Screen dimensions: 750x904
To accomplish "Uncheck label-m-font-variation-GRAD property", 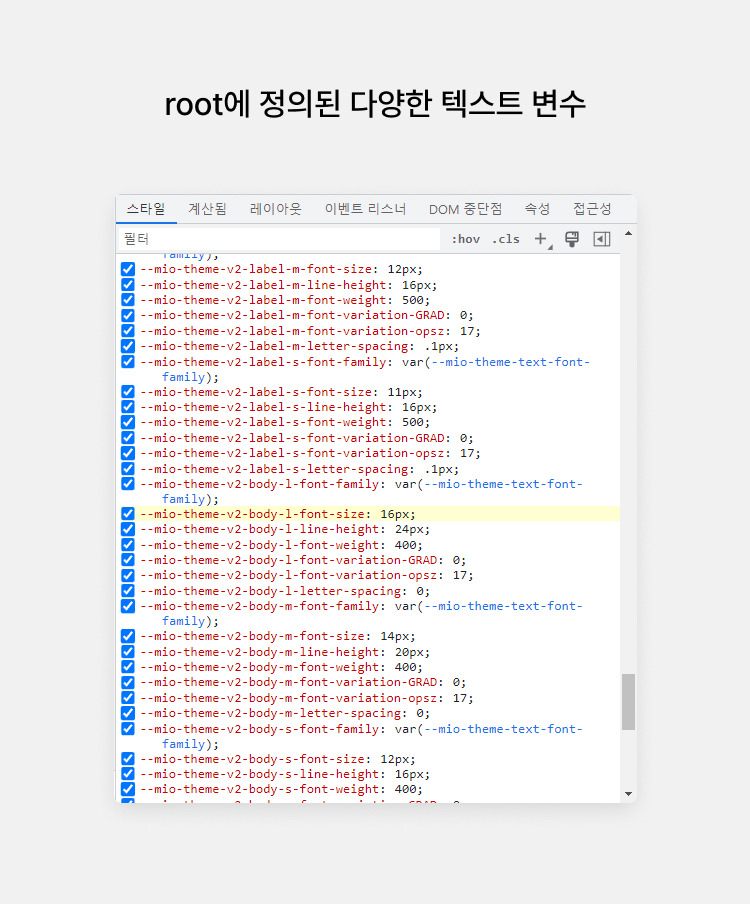I will 128,315.
